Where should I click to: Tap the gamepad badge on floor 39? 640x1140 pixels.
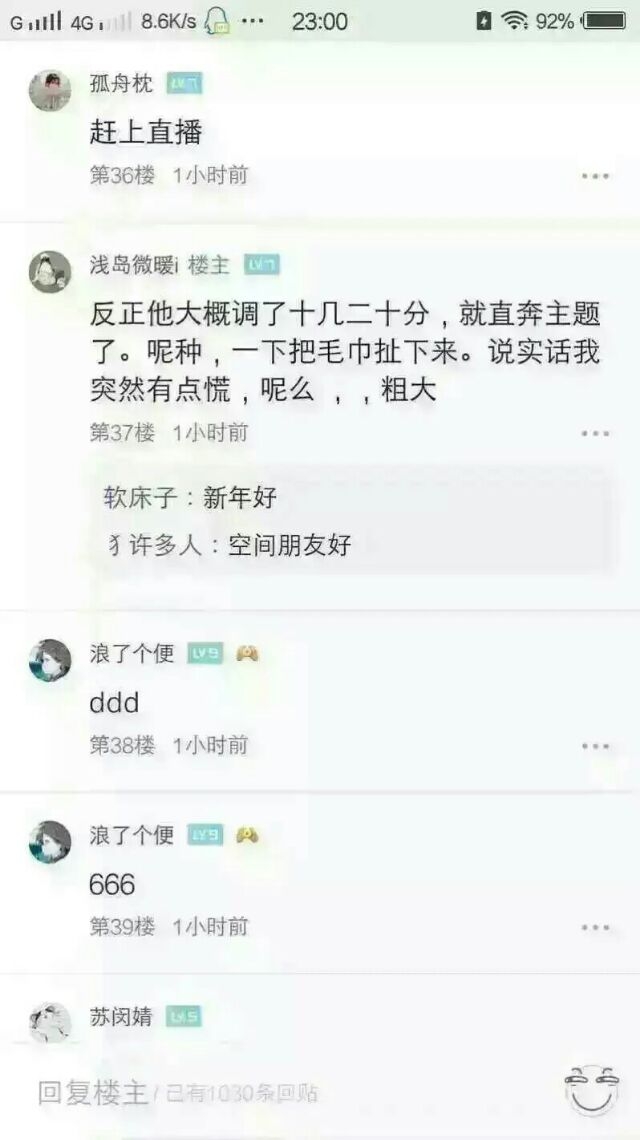[247, 835]
